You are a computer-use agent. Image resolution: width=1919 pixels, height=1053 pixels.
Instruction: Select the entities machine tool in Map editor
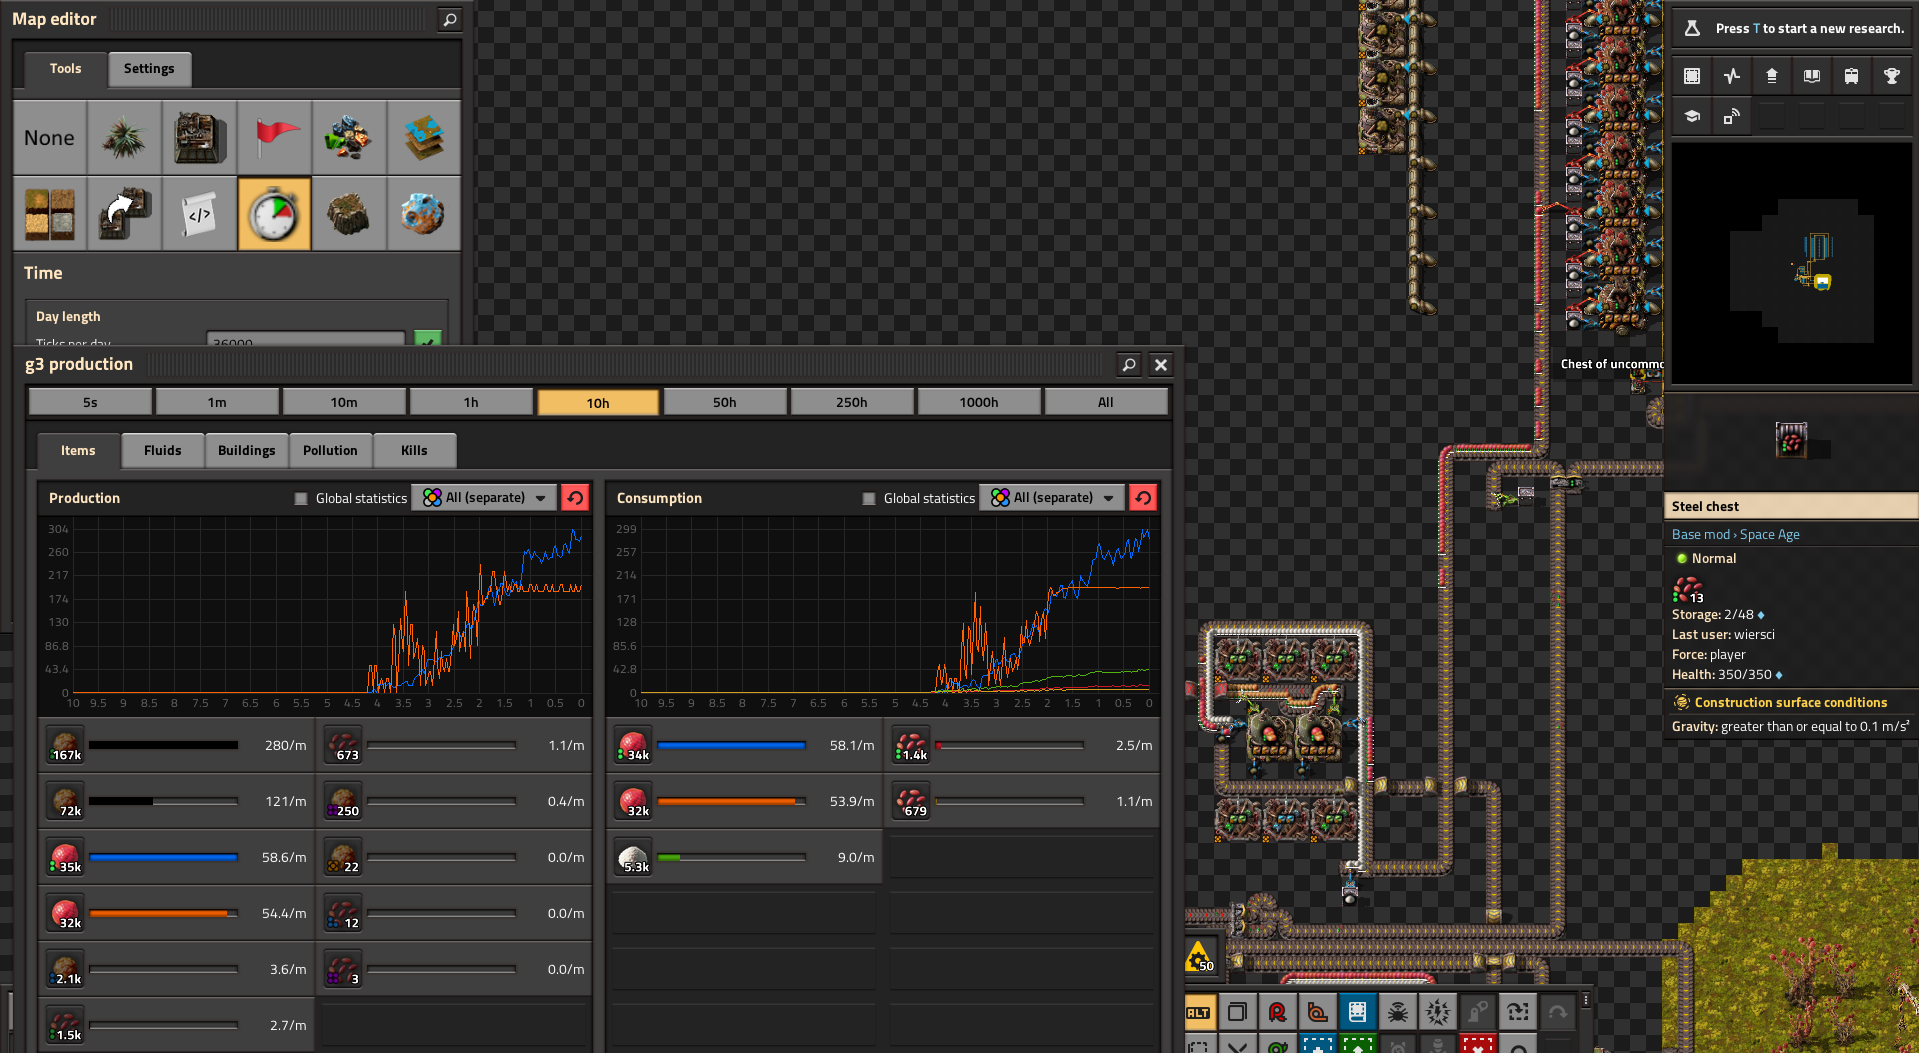pyautogui.click(x=199, y=138)
